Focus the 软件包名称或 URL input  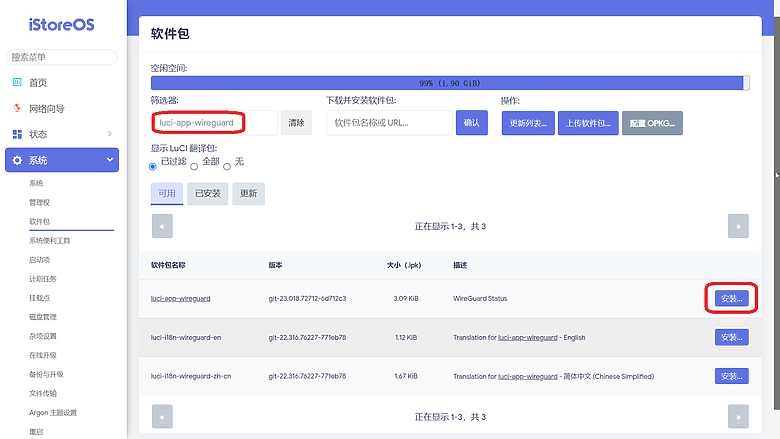(389, 123)
